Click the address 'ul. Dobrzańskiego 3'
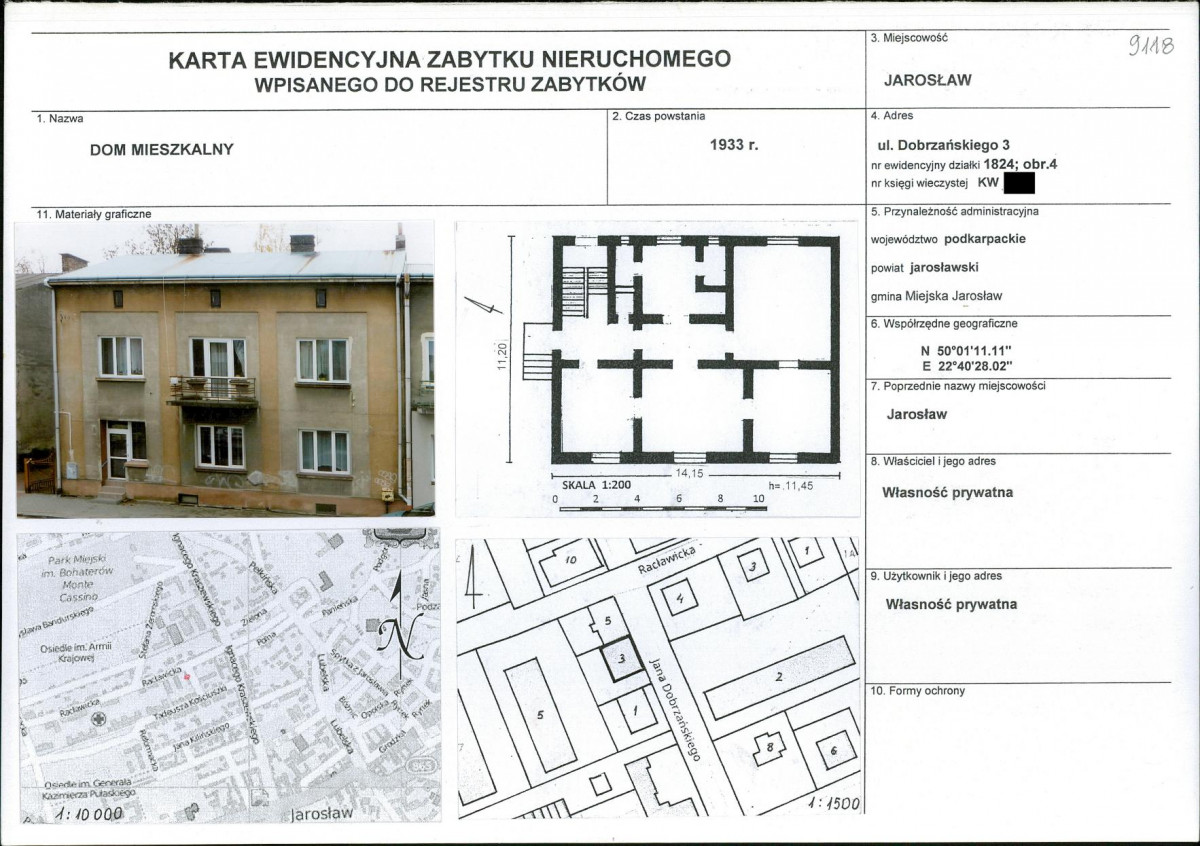 coord(943,146)
